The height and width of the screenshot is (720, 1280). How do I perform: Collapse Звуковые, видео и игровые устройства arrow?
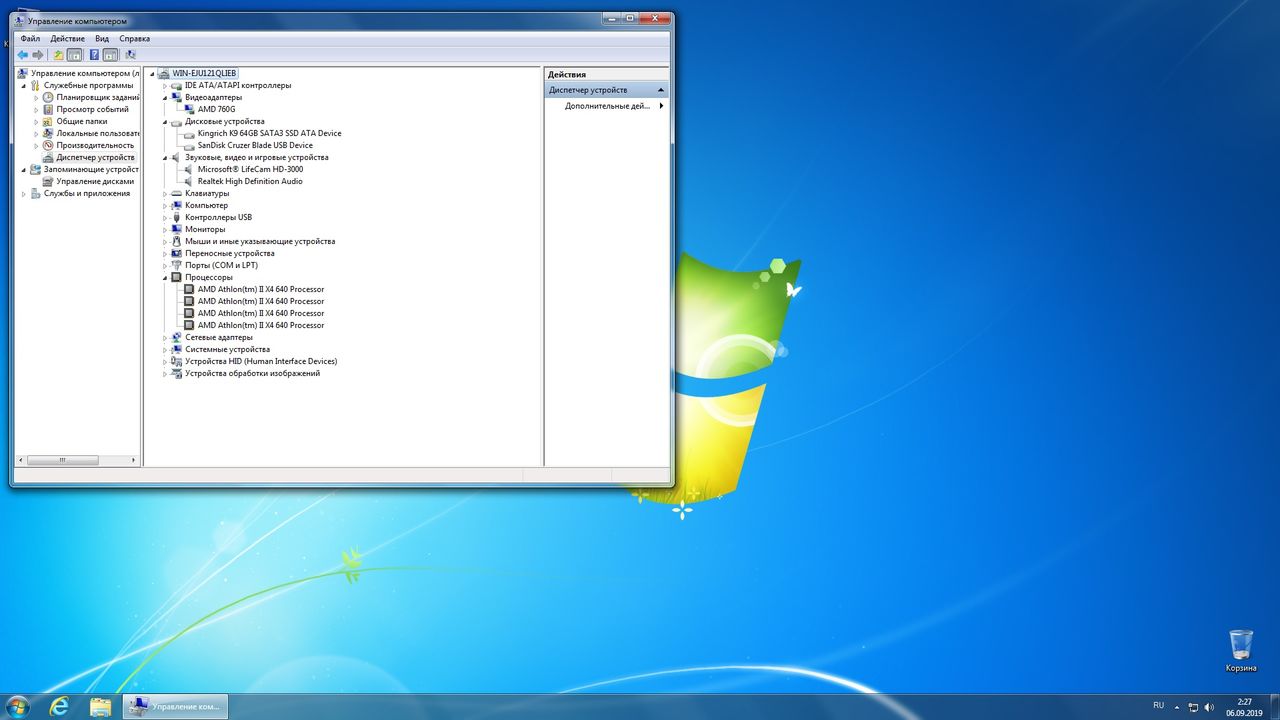pyautogui.click(x=165, y=157)
